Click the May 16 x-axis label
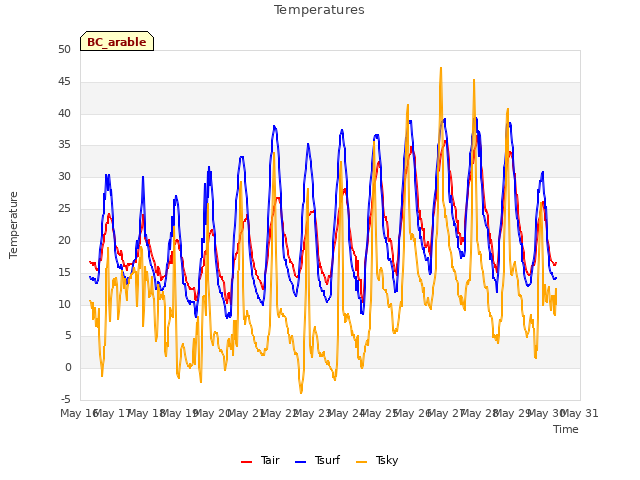640x480 pixels. click(x=78, y=413)
